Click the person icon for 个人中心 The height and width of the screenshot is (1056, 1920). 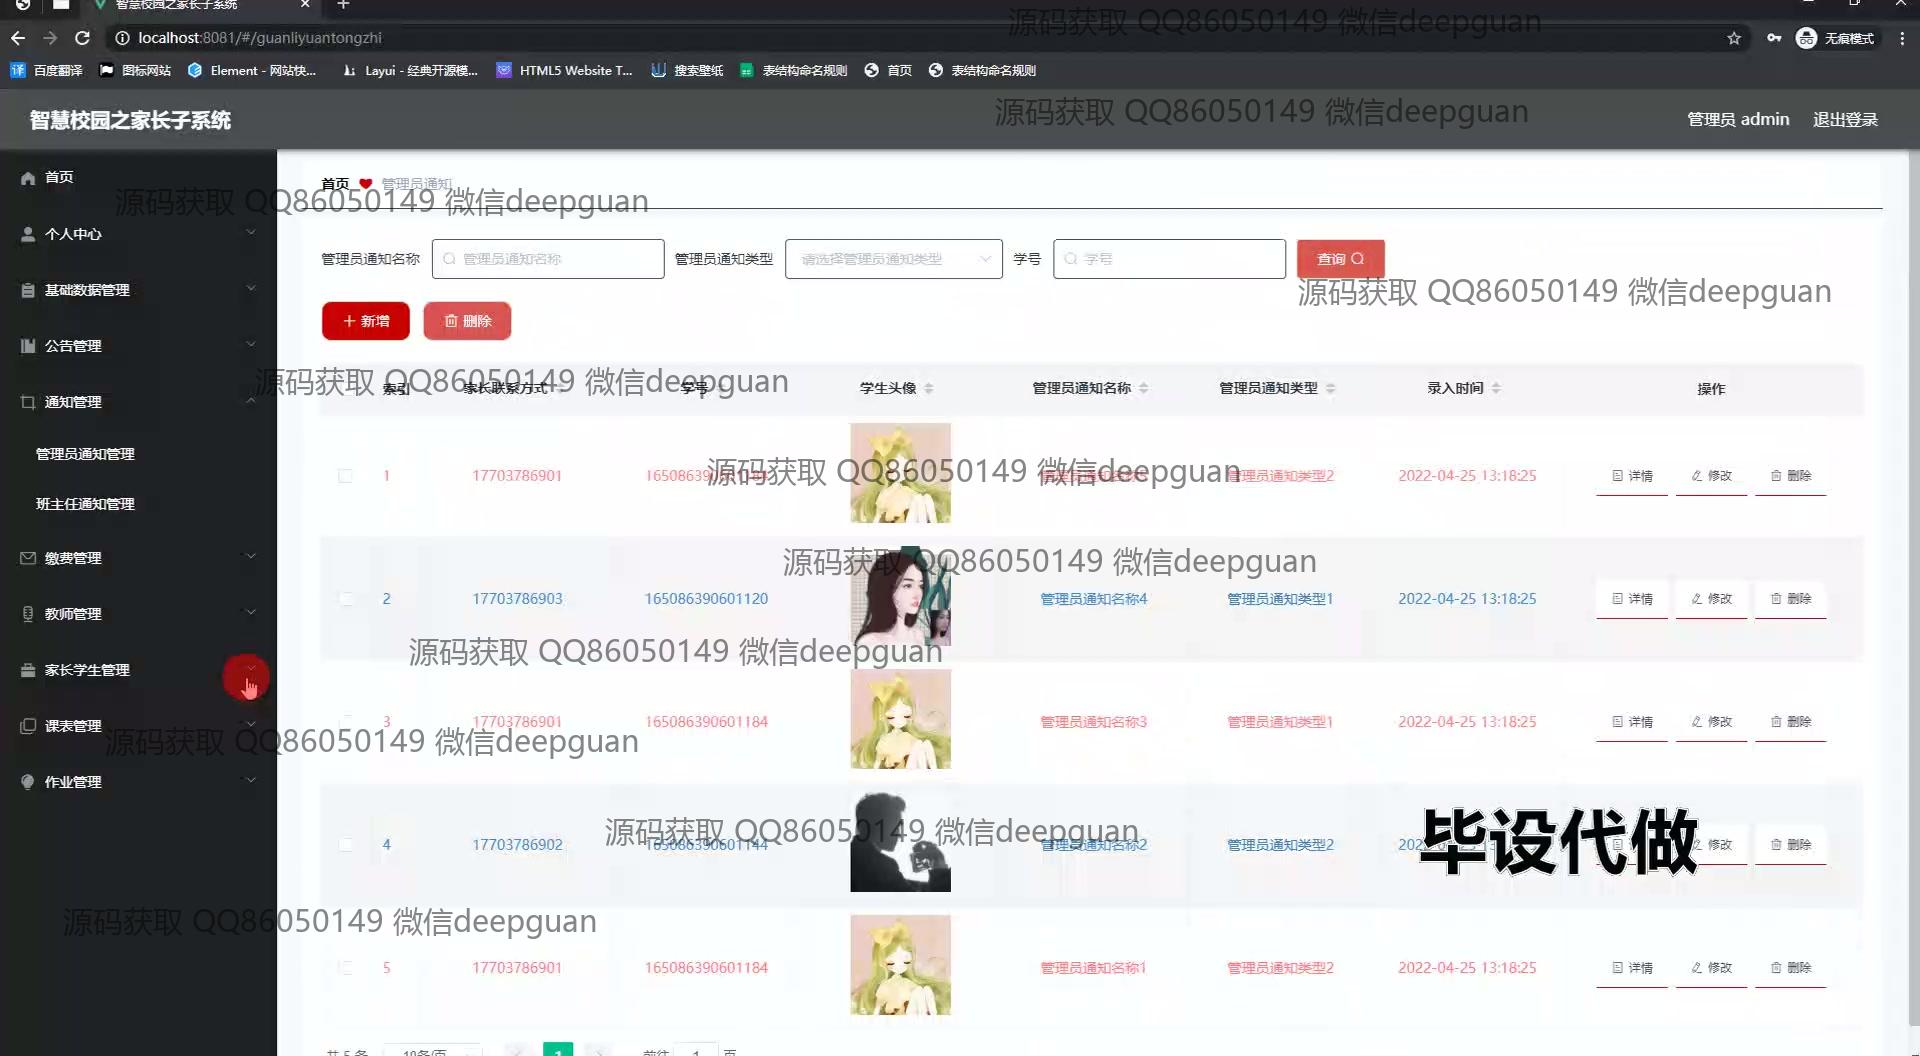28,234
